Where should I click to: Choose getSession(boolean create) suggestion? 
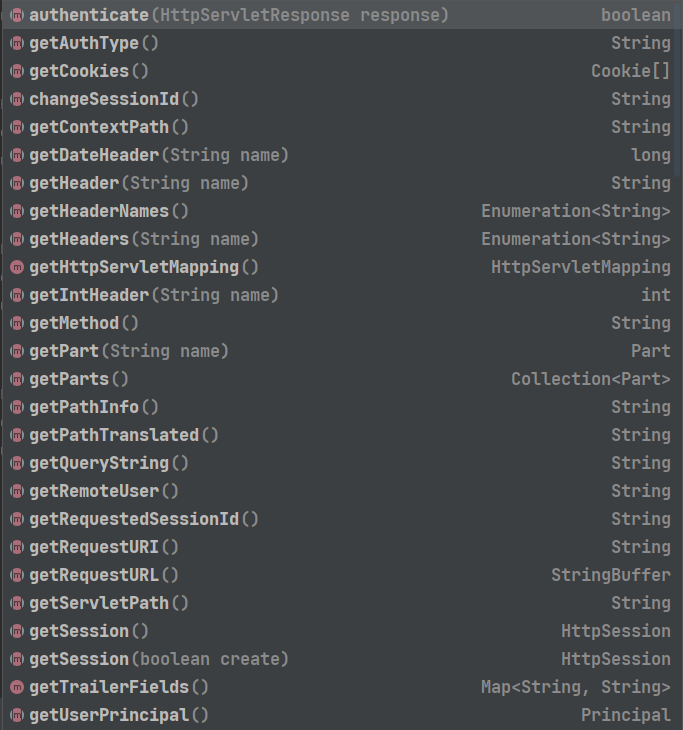click(x=338, y=659)
